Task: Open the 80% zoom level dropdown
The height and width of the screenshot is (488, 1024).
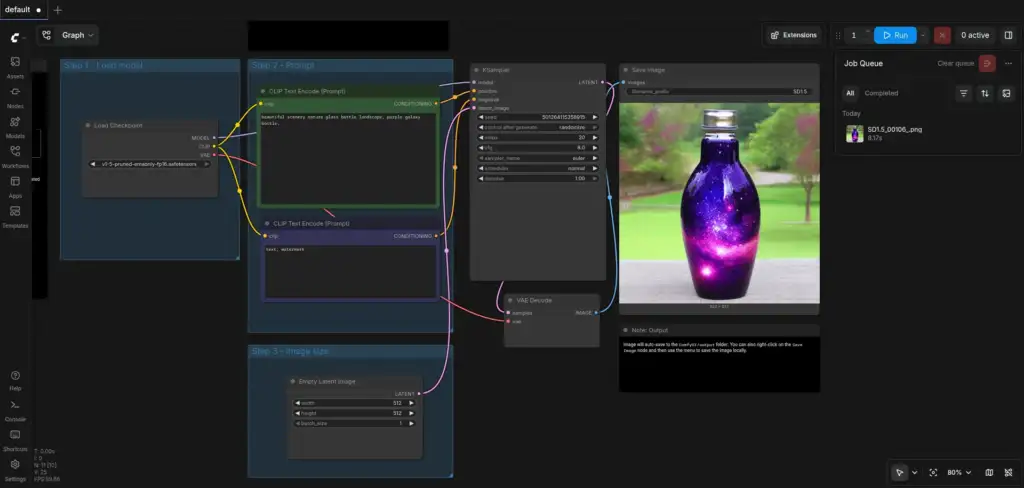Action: (959, 472)
